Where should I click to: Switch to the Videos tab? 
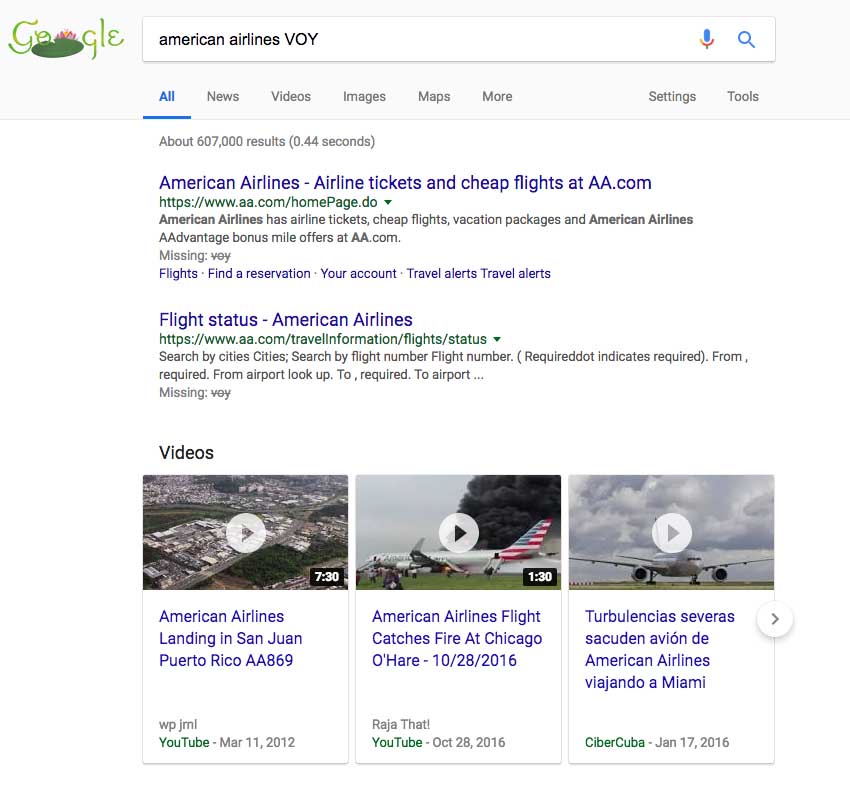[x=291, y=97]
